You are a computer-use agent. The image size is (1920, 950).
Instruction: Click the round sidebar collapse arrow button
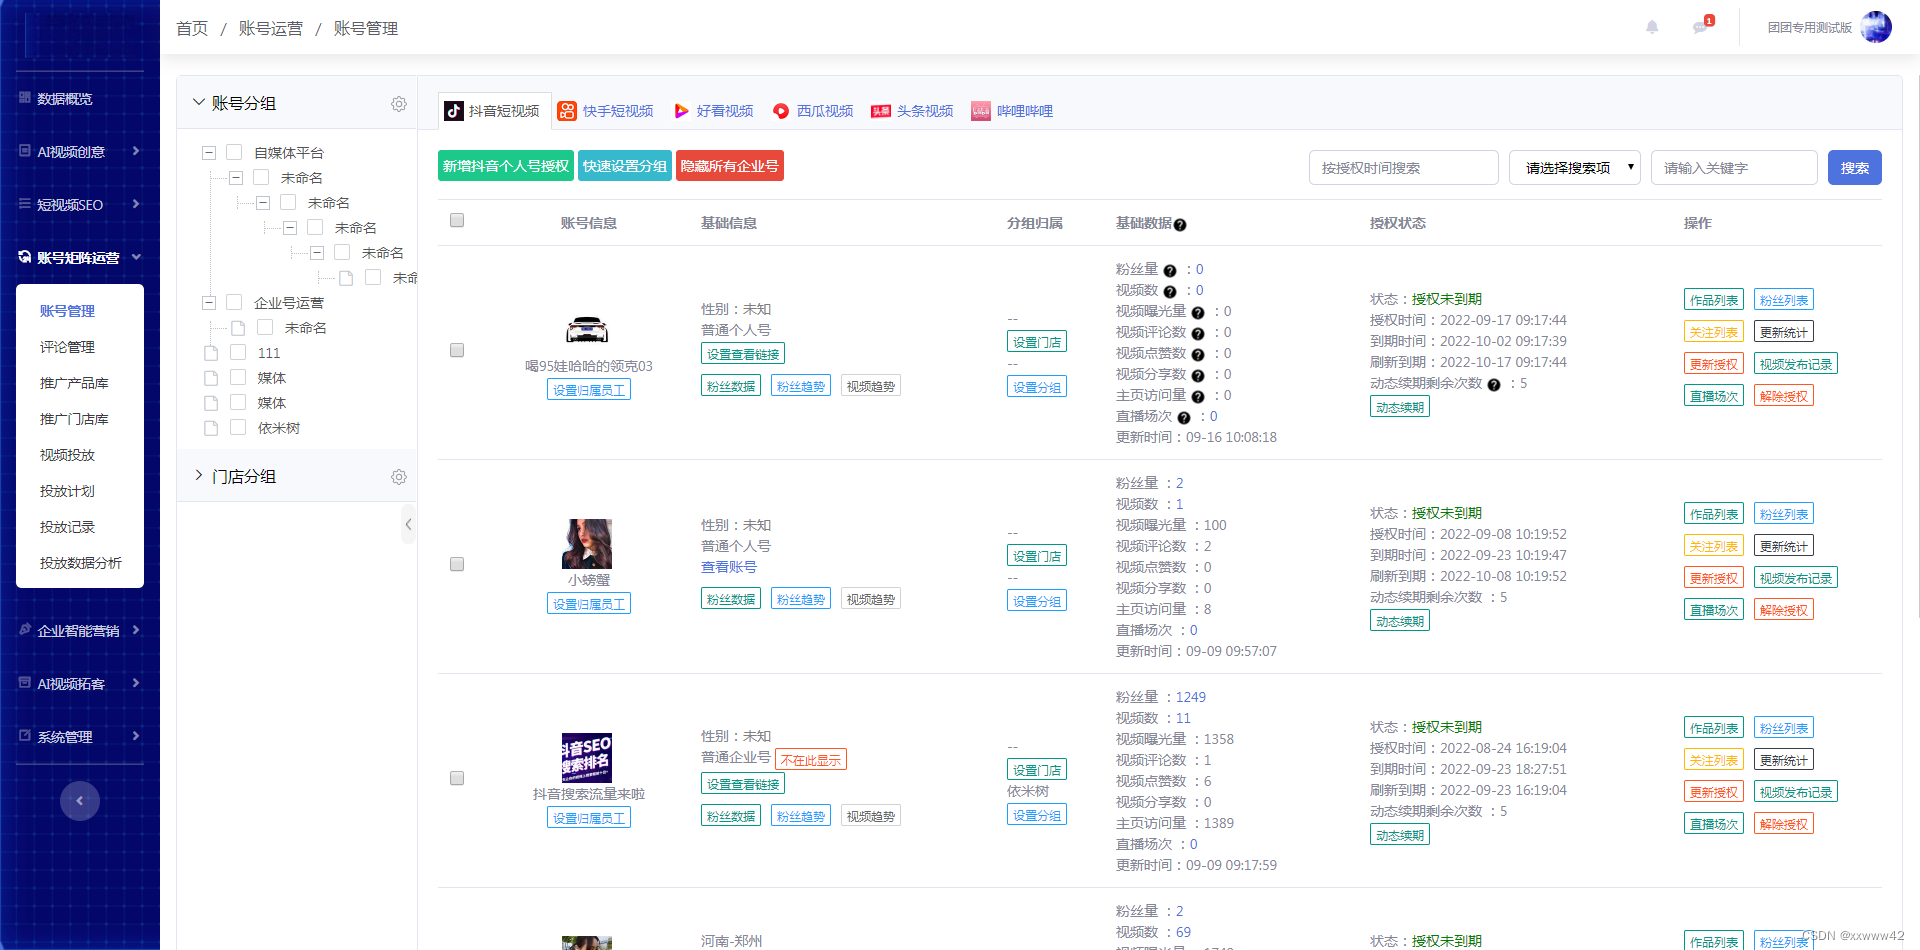pyautogui.click(x=80, y=801)
